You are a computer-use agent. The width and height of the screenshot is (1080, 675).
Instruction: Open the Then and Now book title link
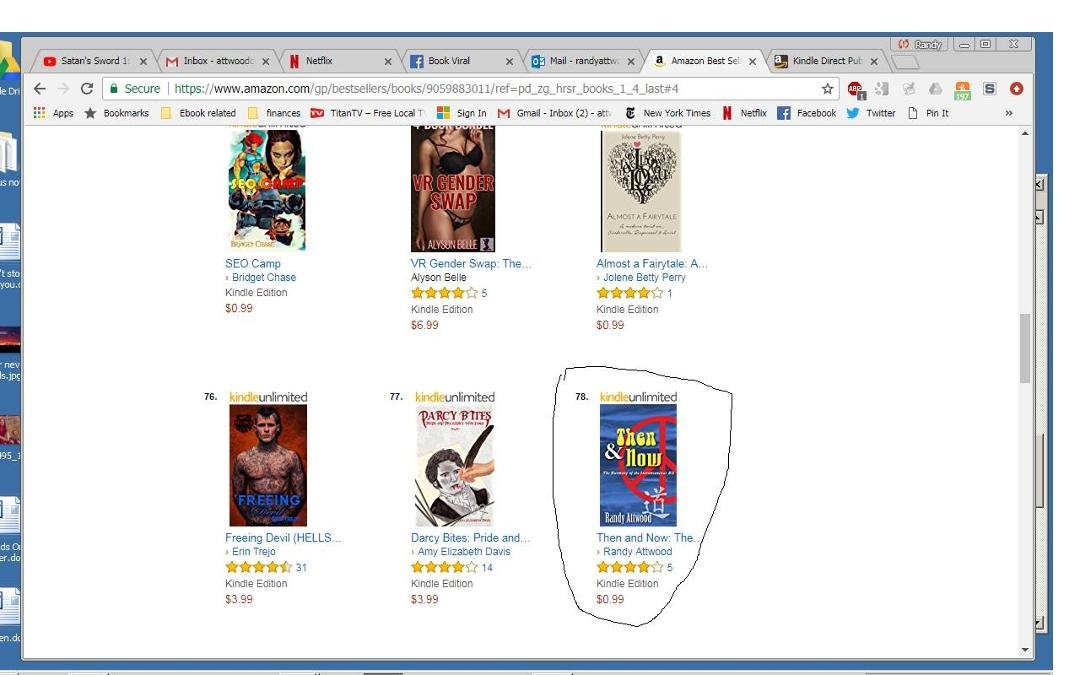coord(646,538)
